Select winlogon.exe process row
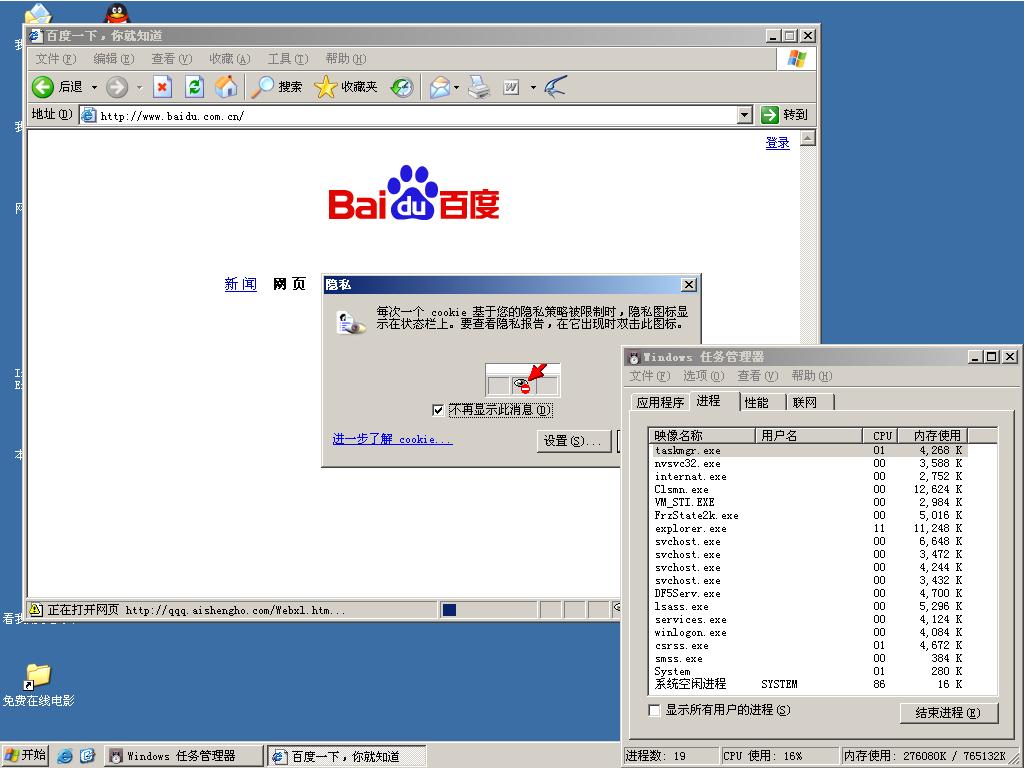Viewport: 1024px width, 768px height. [x=808, y=632]
